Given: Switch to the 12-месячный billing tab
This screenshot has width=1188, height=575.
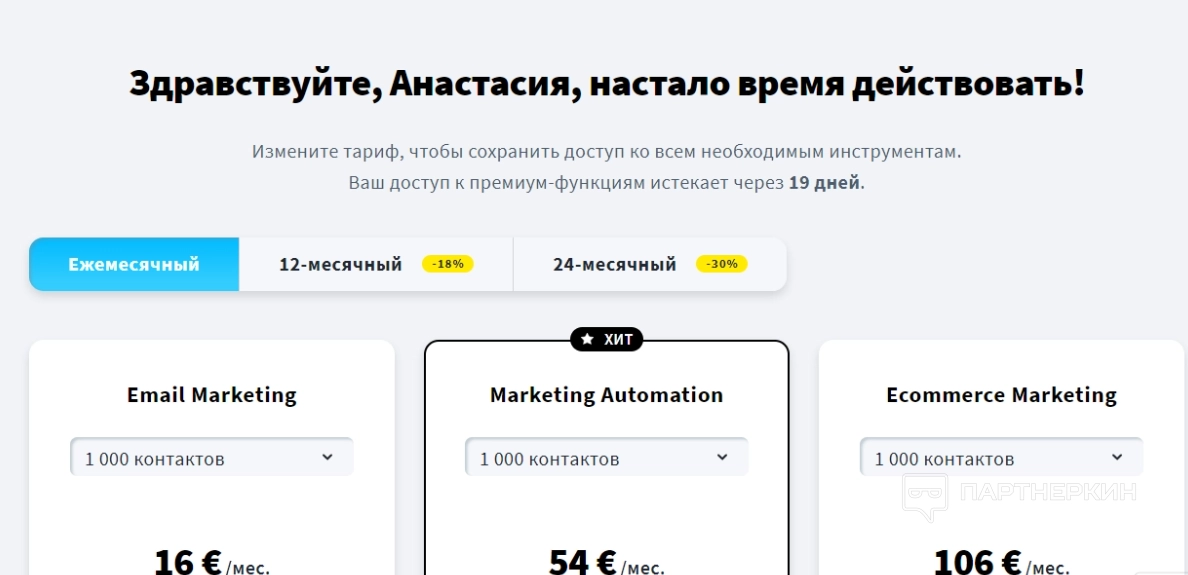Looking at the screenshot, I should coord(340,265).
